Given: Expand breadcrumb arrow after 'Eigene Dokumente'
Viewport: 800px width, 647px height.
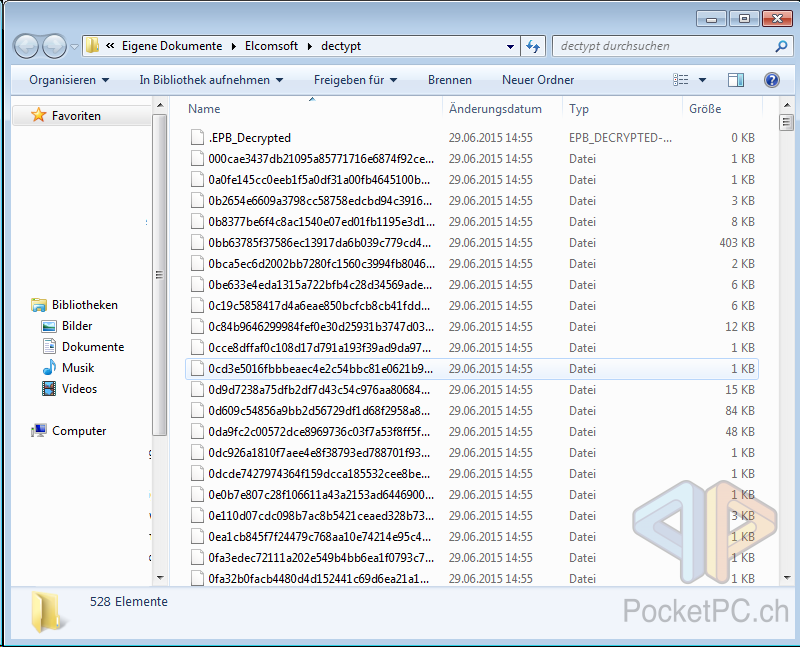Looking at the screenshot, I should point(234,46).
